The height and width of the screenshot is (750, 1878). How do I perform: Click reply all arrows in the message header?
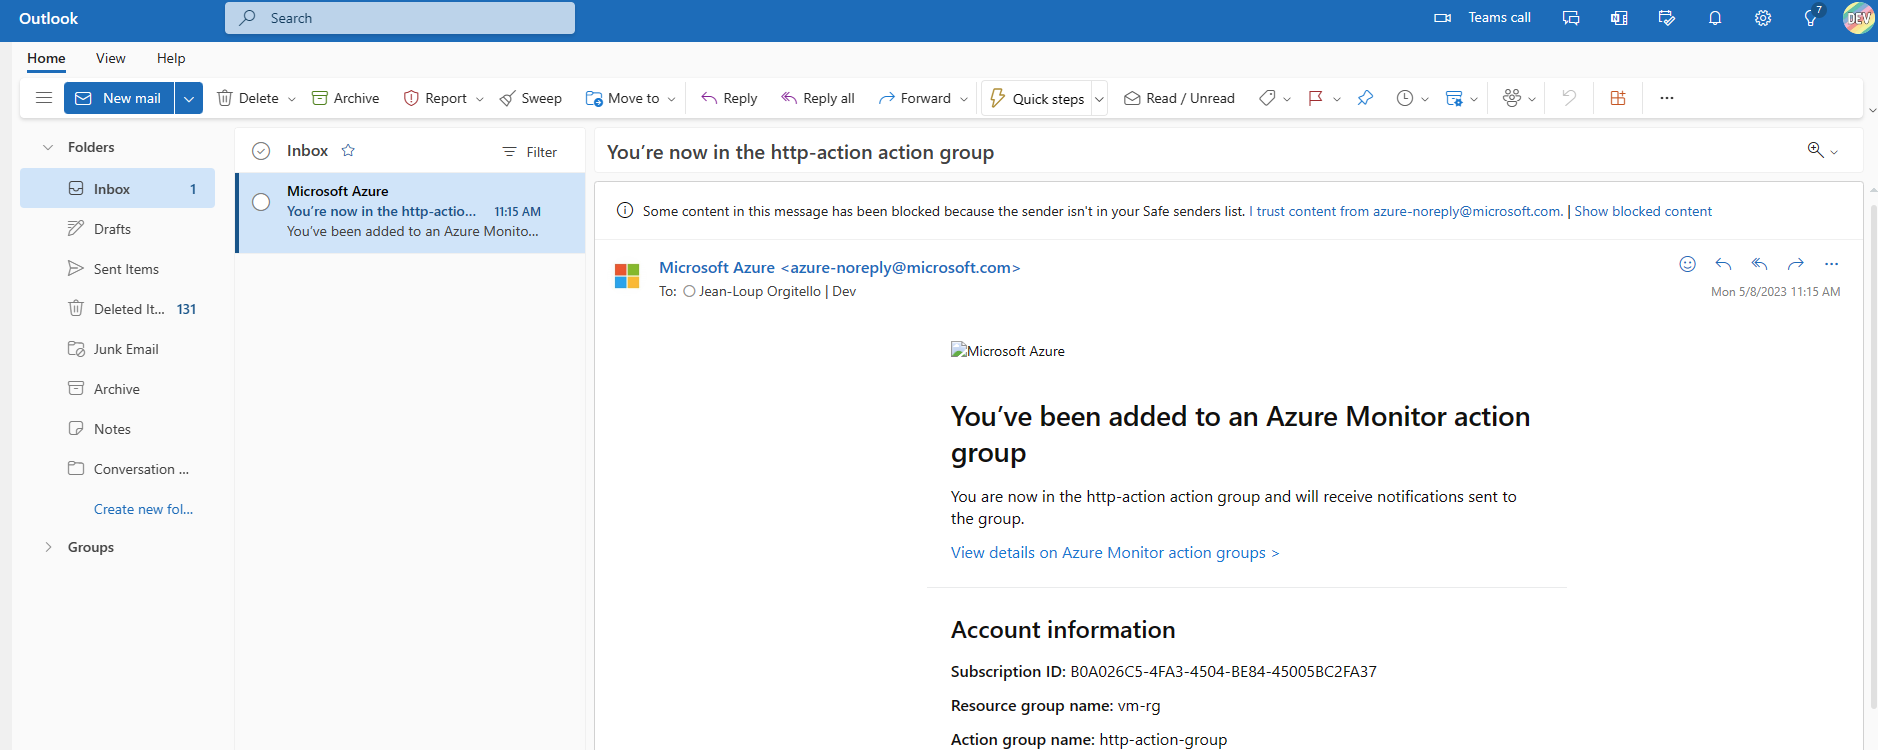[1759, 264]
